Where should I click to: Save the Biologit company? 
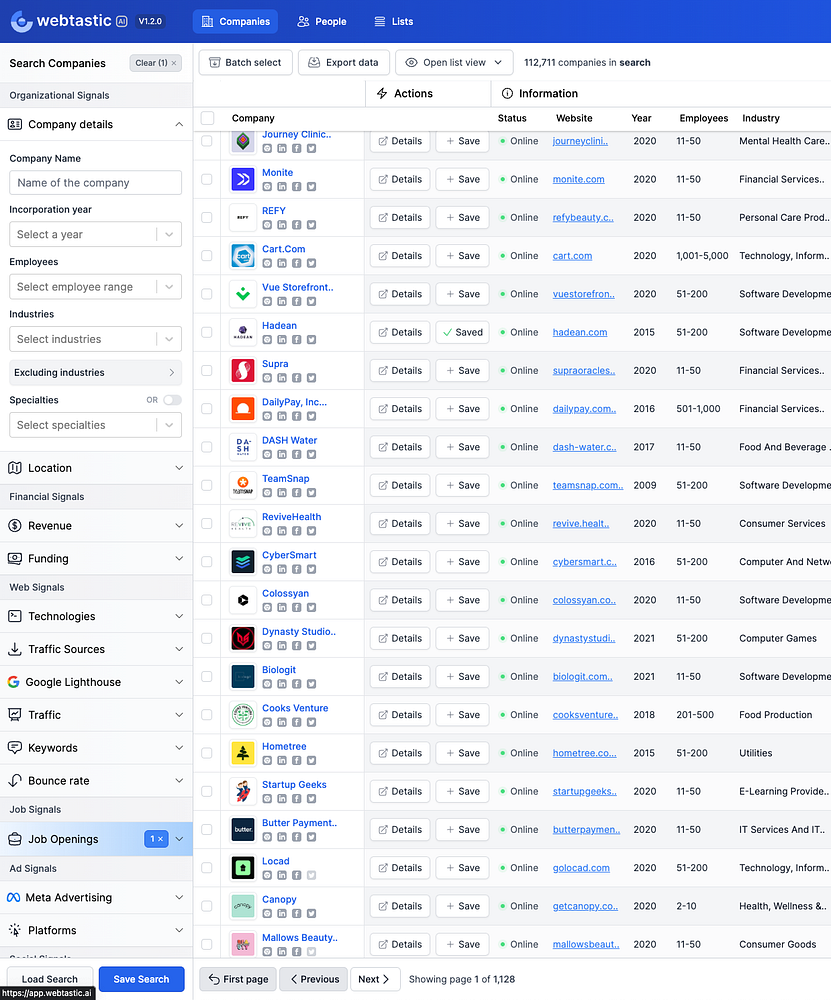462,677
